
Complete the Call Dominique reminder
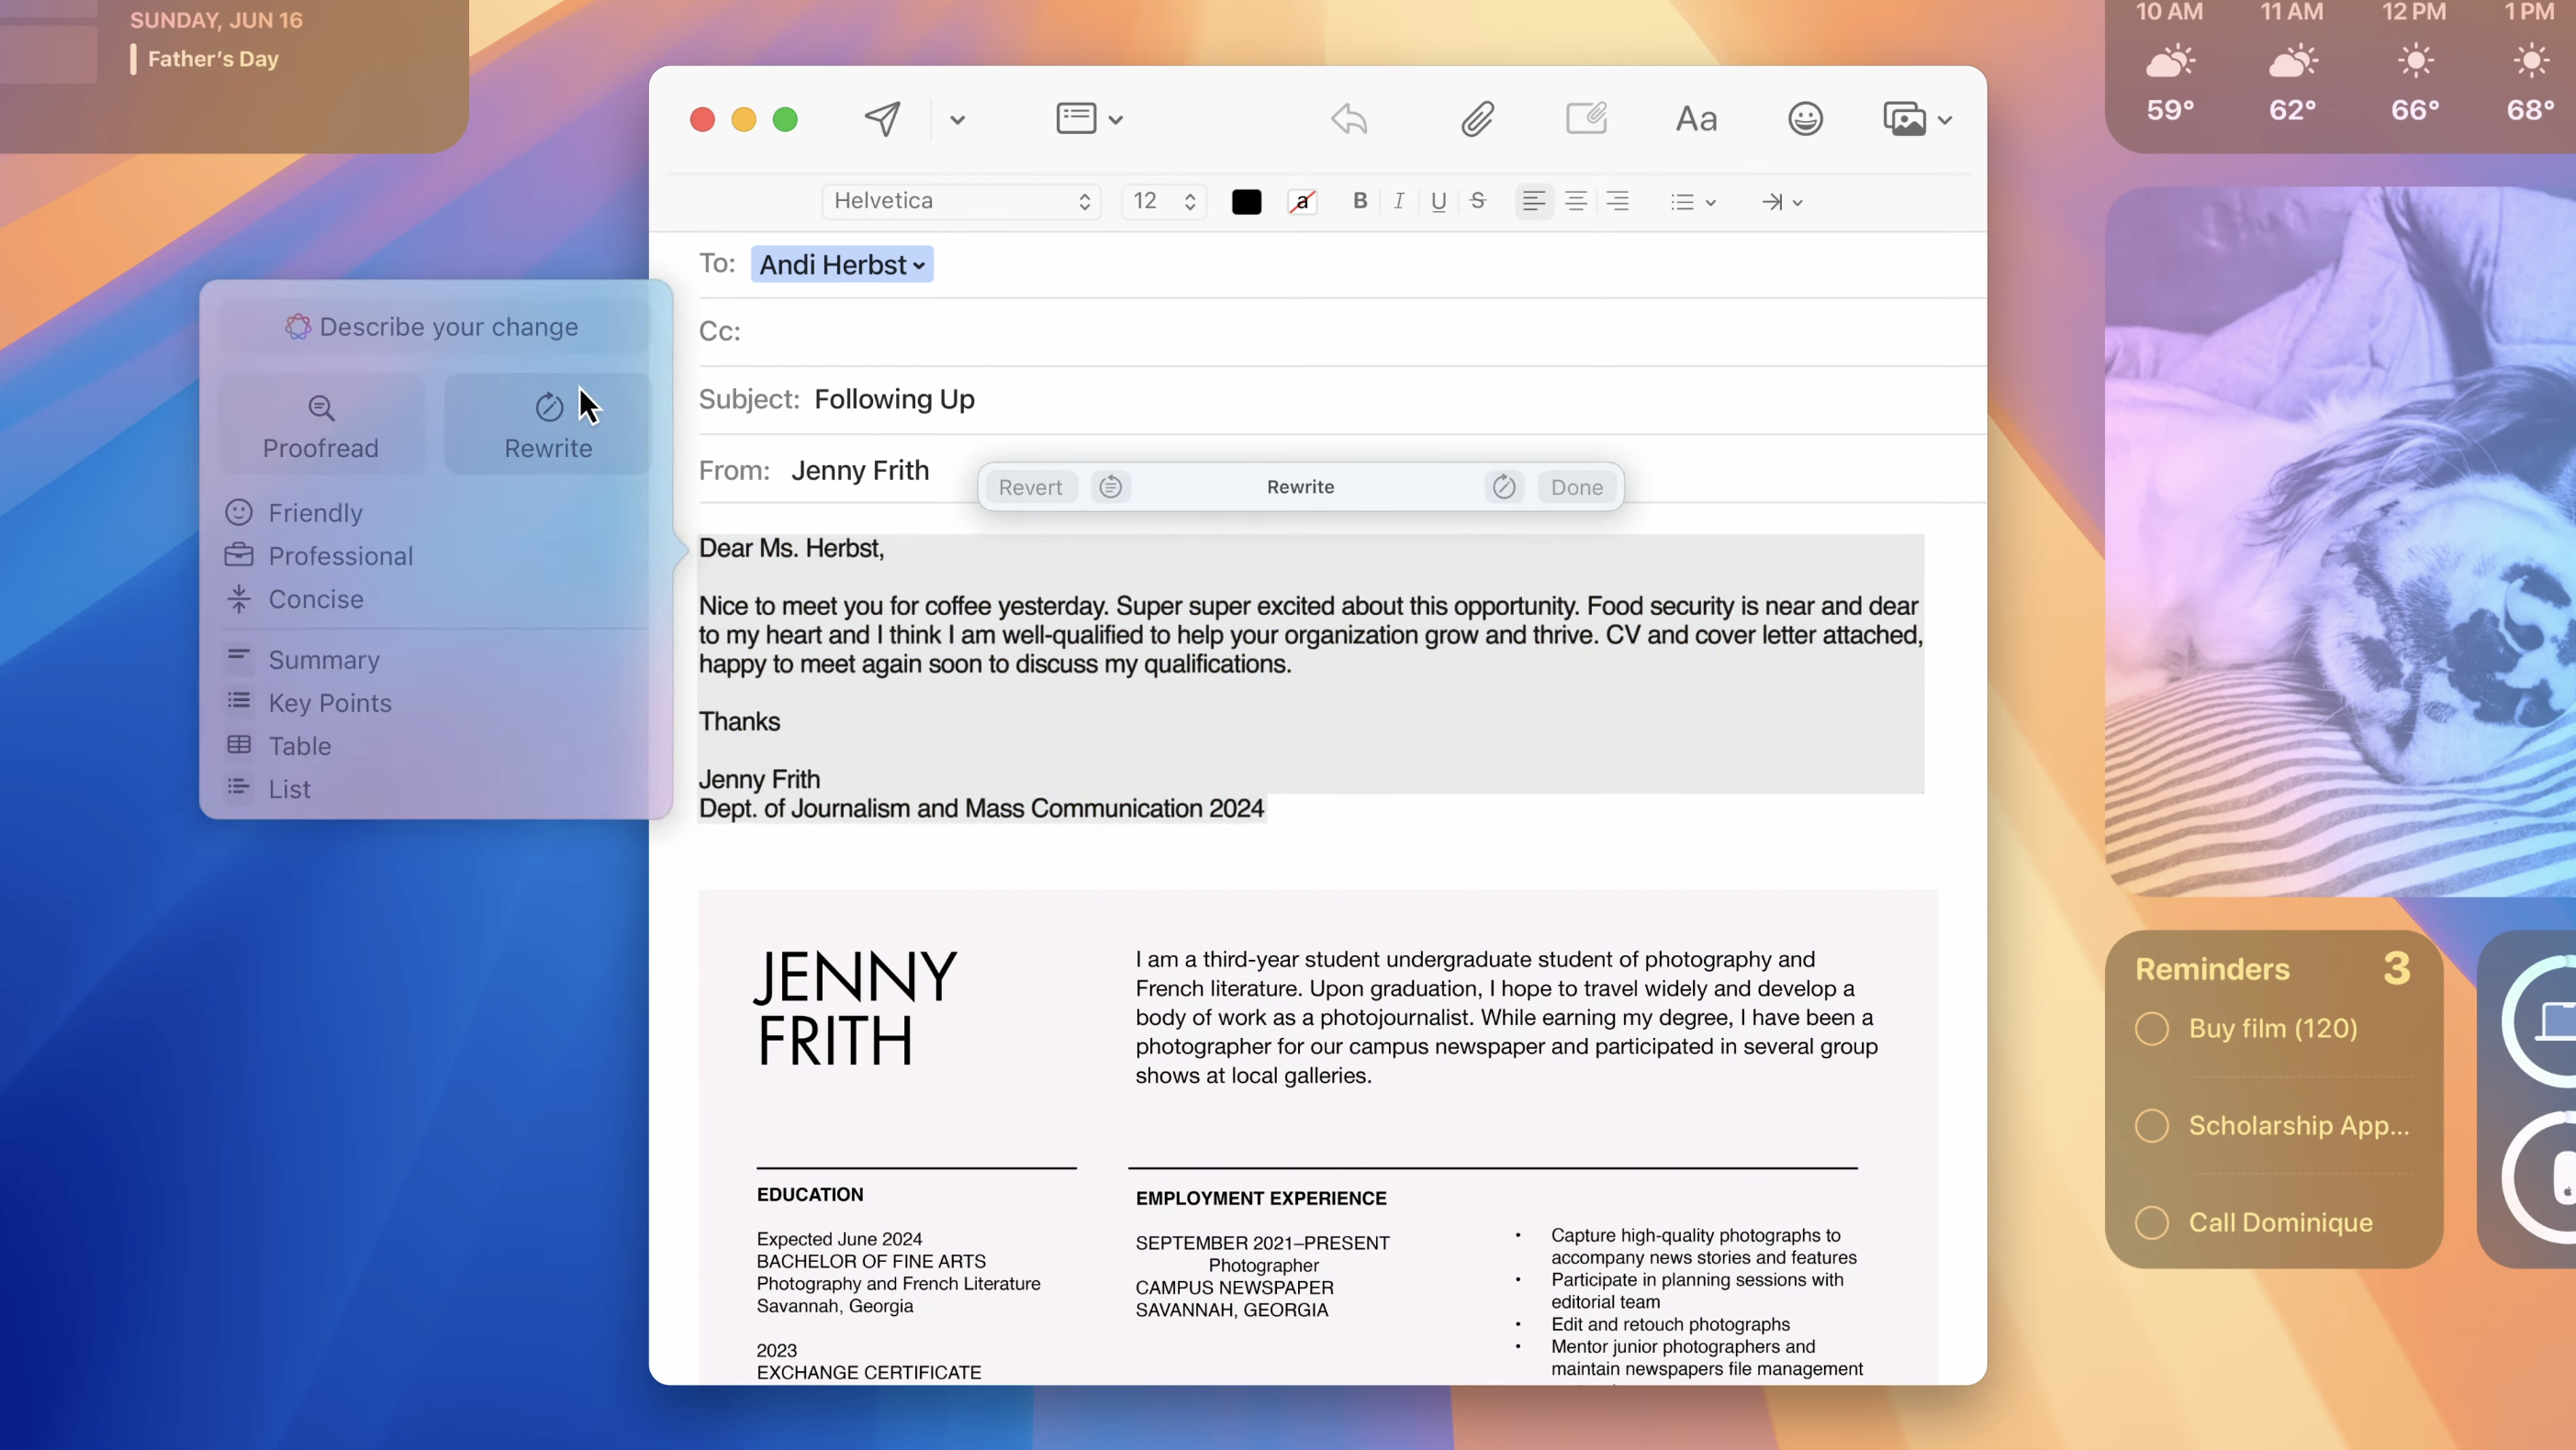(2152, 1222)
